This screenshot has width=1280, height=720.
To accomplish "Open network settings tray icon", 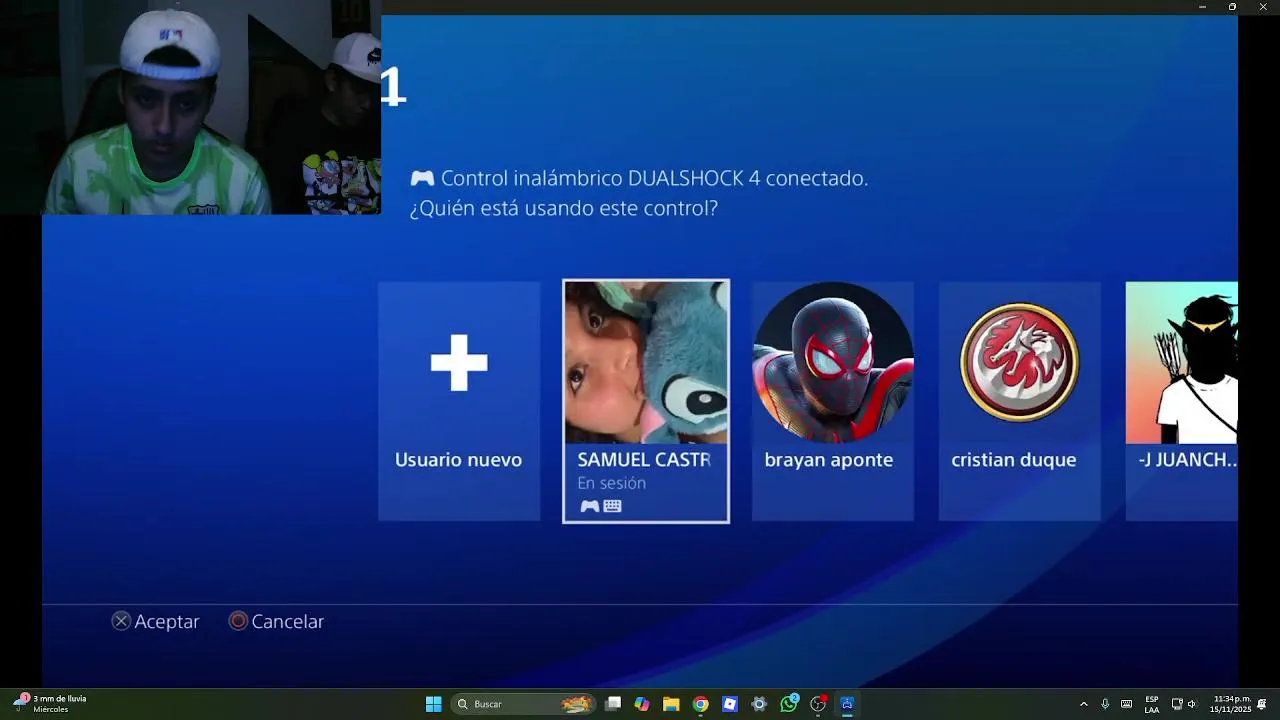I will pos(1177,704).
